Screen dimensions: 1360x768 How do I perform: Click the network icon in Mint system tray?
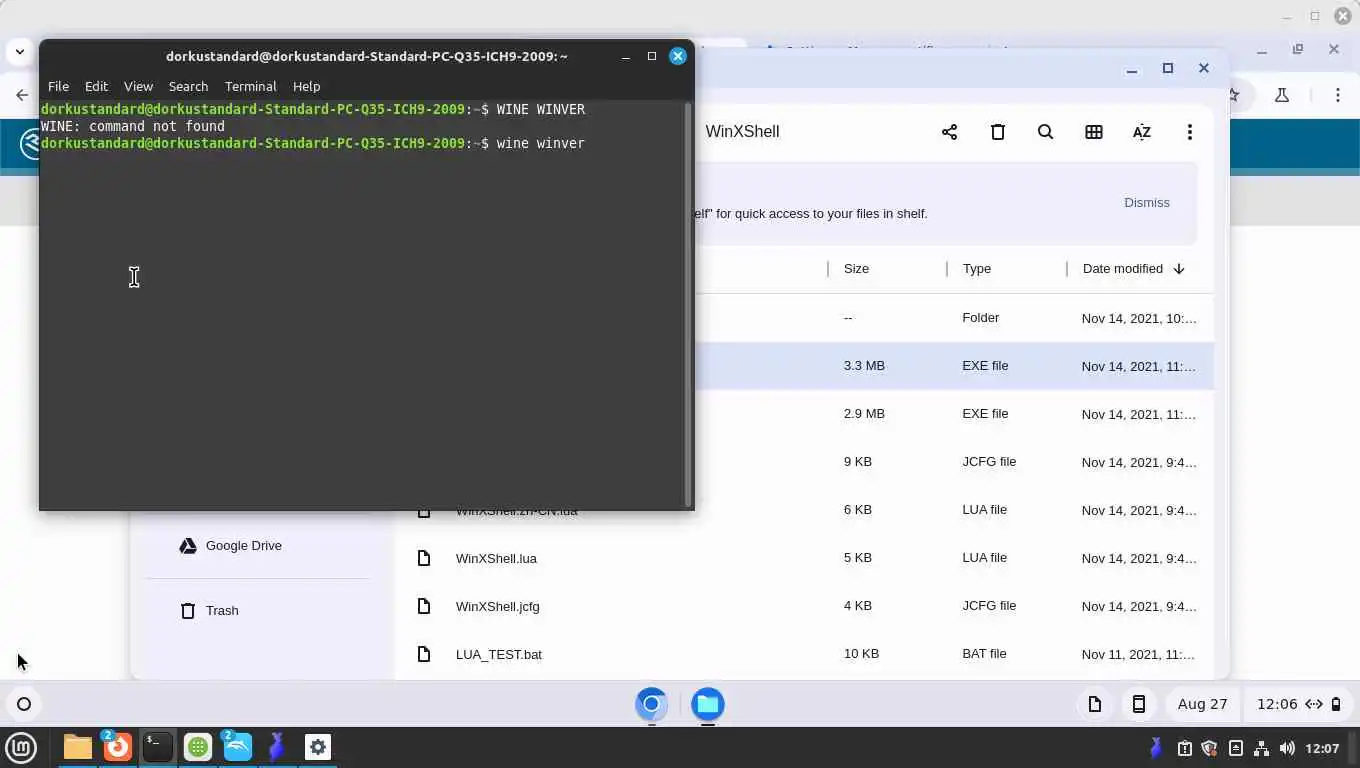click(x=1261, y=748)
